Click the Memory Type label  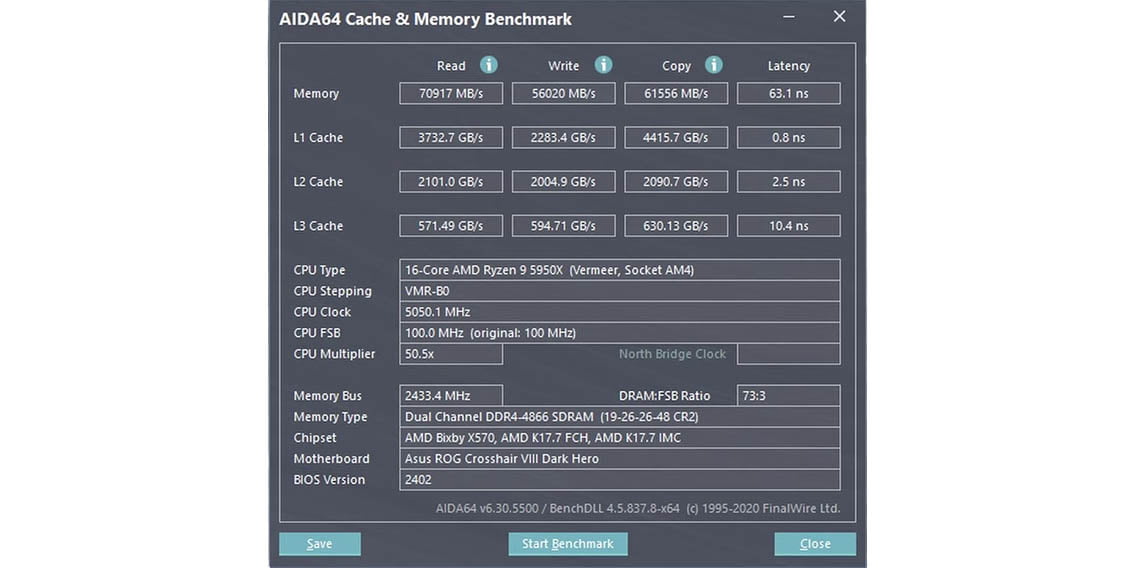[330, 417]
